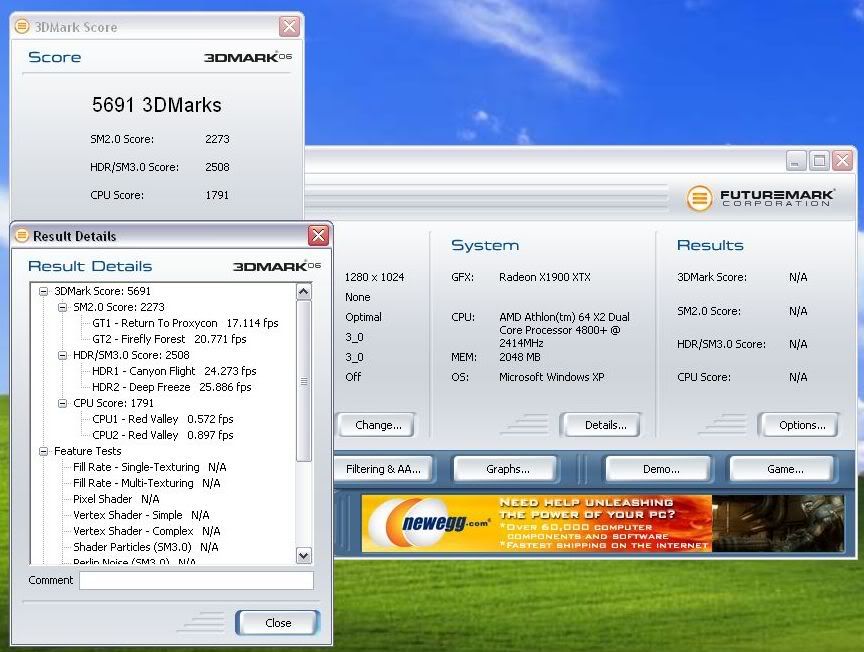Click the Results section heading
The height and width of the screenshot is (652, 864).
(710, 245)
